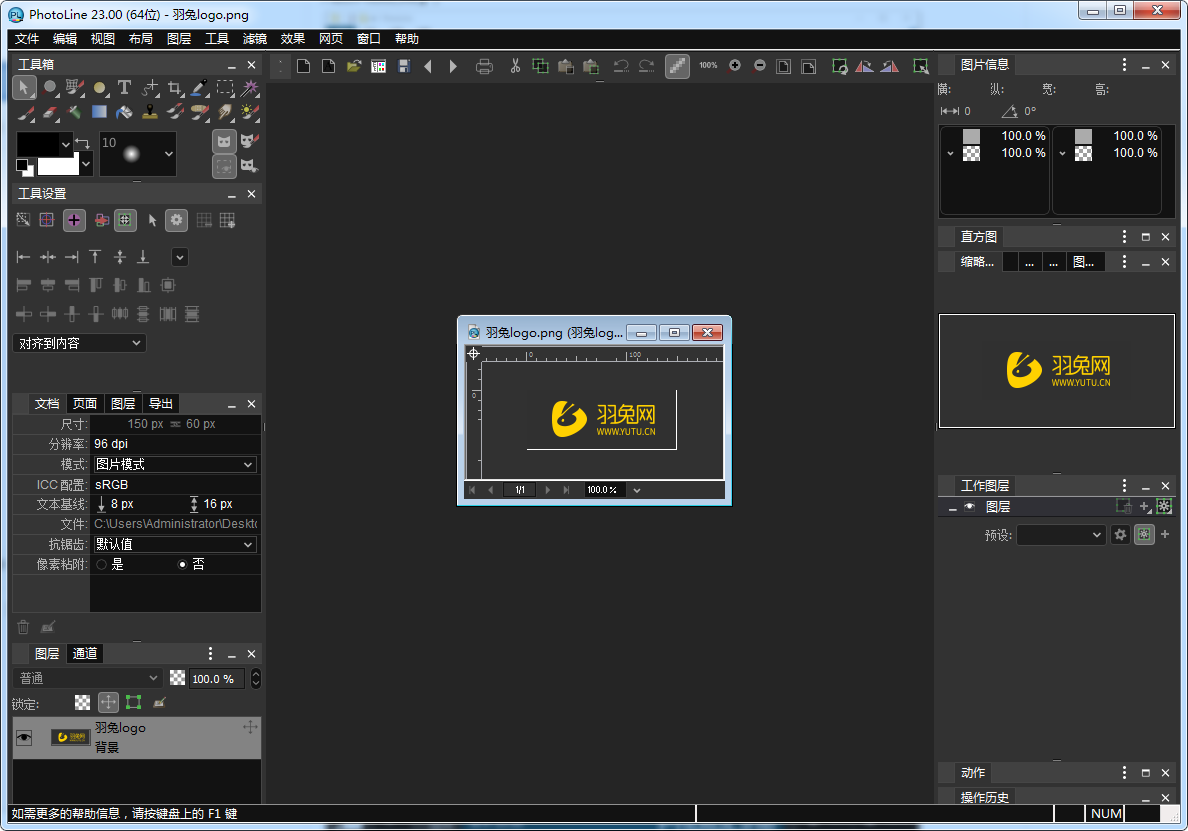Click the print icon in toolbar
The image size is (1188, 831).
[484, 67]
